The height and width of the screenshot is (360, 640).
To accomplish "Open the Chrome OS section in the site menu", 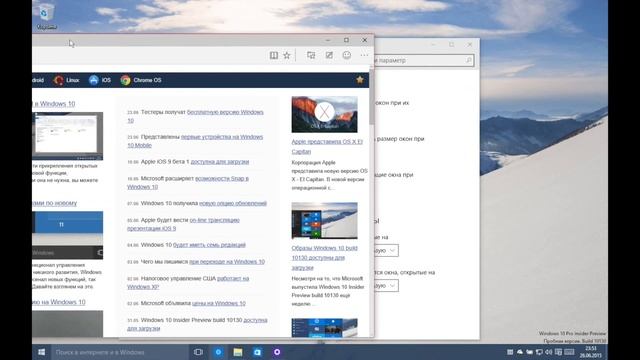I will (x=147, y=80).
